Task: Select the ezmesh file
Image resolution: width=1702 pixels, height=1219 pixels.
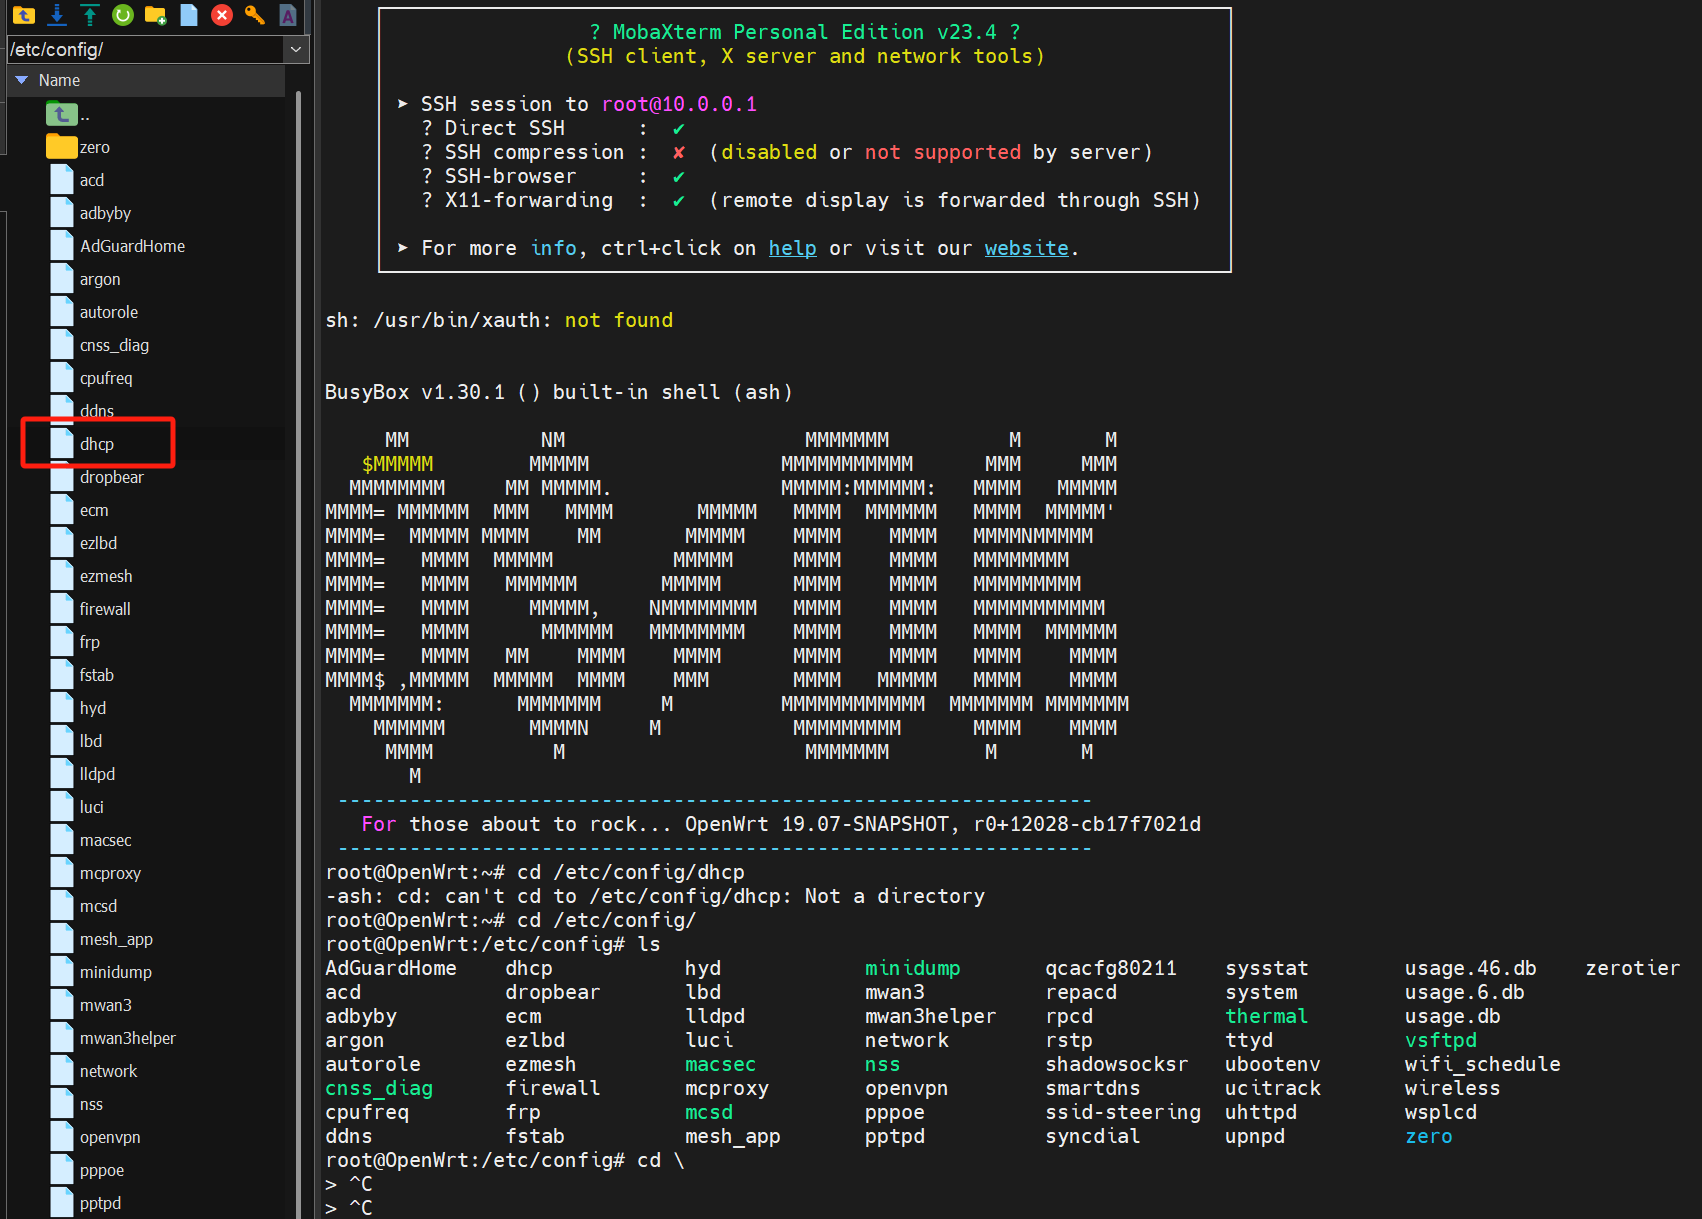Action: (x=92, y=576)
